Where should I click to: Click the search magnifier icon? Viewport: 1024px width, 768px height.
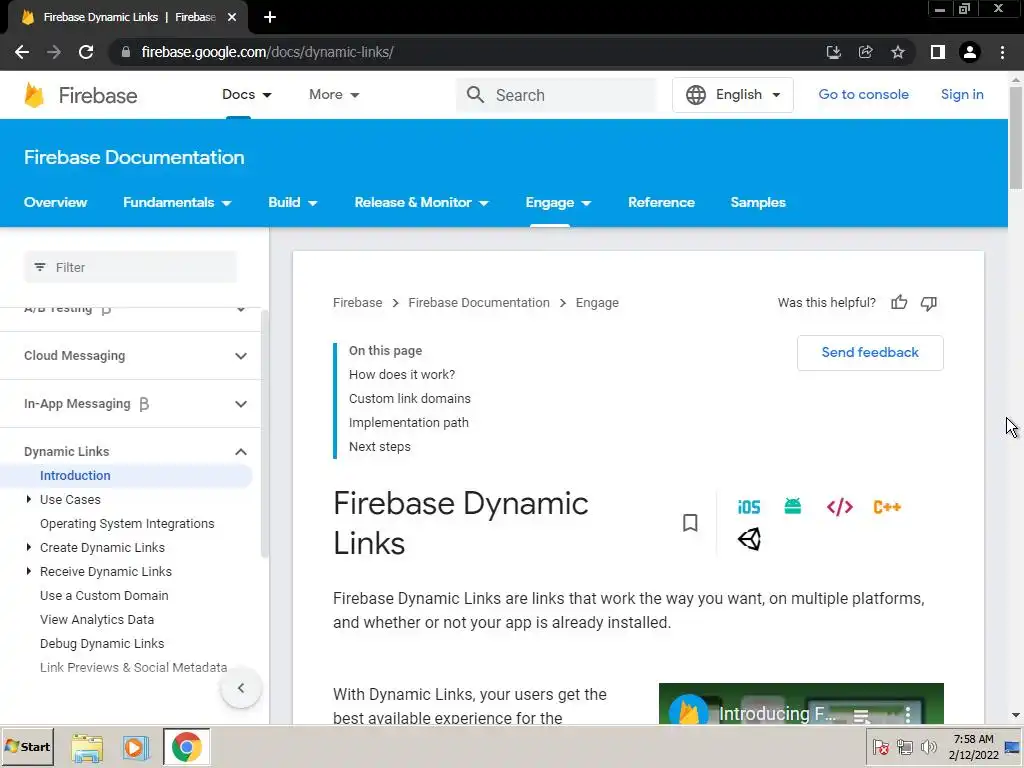click(x=475, y=95)
